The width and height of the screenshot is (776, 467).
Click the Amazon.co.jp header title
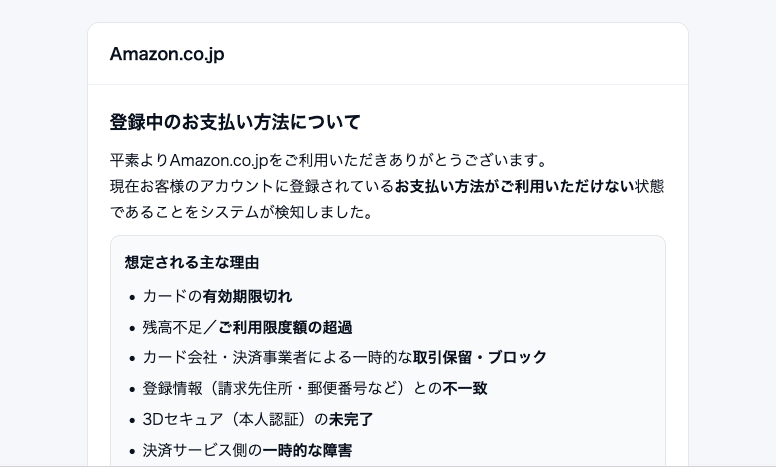[167, 54]
